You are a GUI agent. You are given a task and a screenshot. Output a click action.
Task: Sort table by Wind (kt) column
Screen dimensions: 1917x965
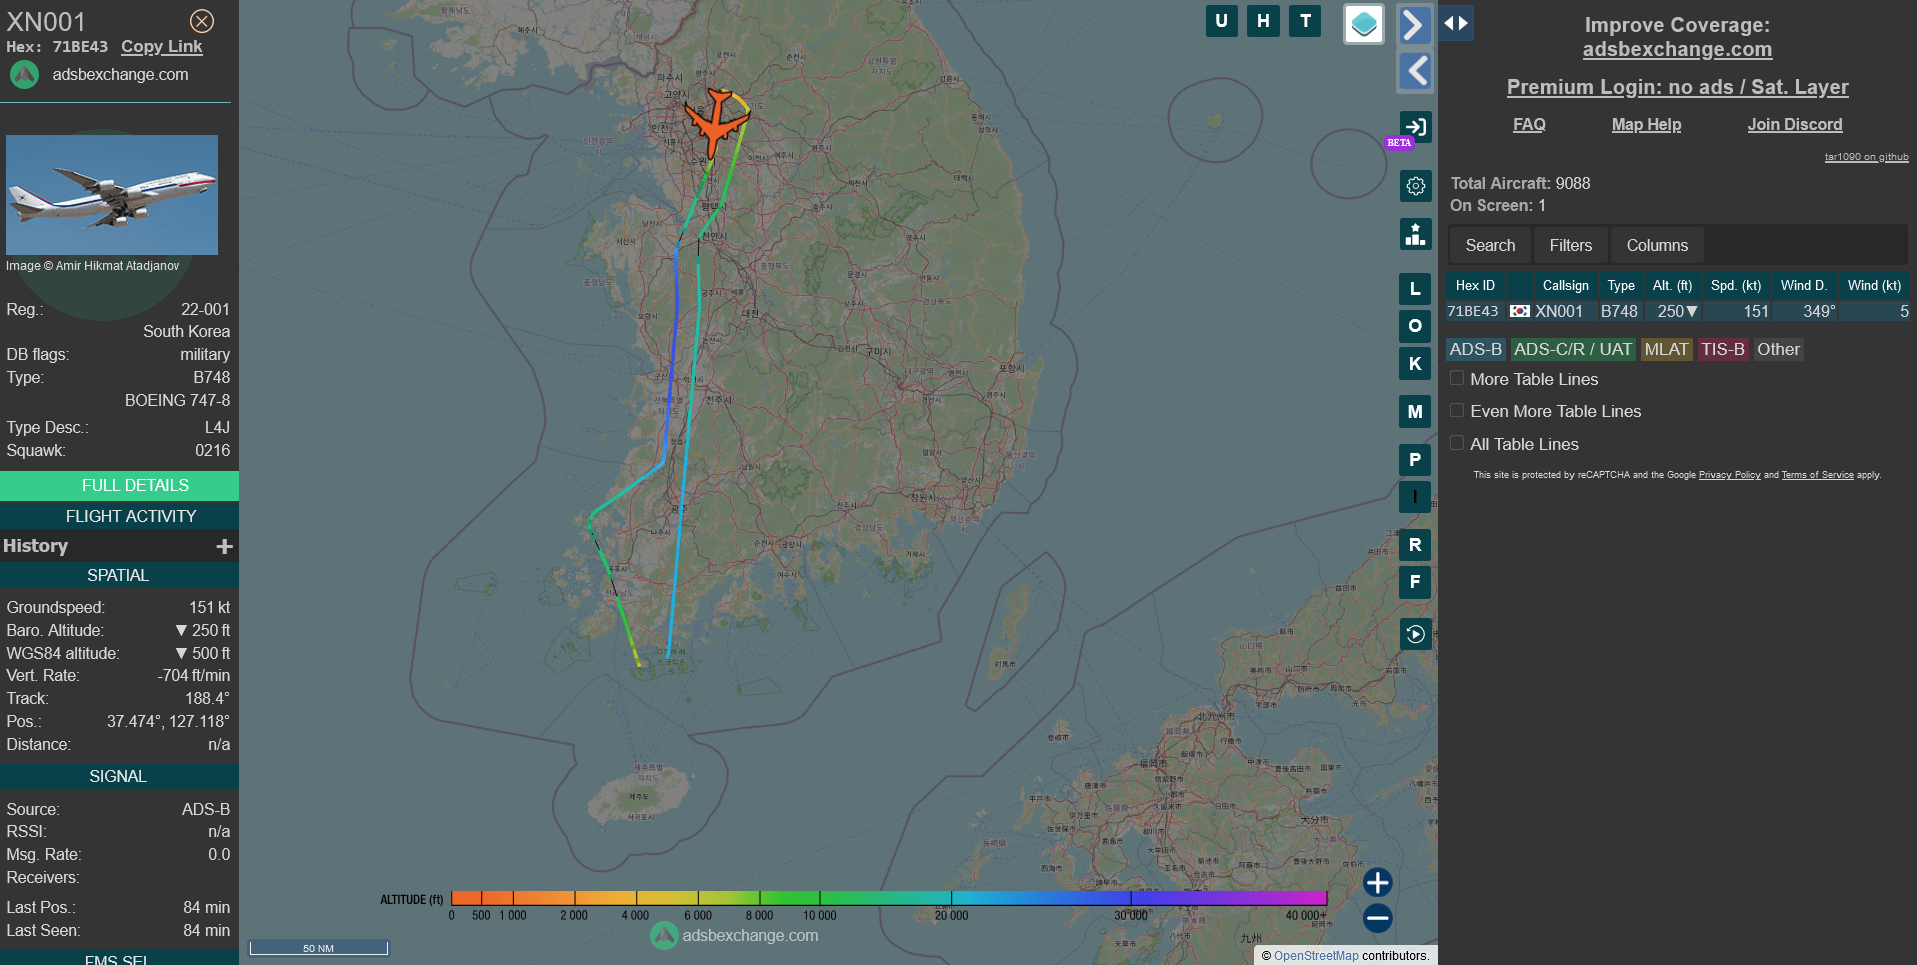click(x=1874, y=286)
